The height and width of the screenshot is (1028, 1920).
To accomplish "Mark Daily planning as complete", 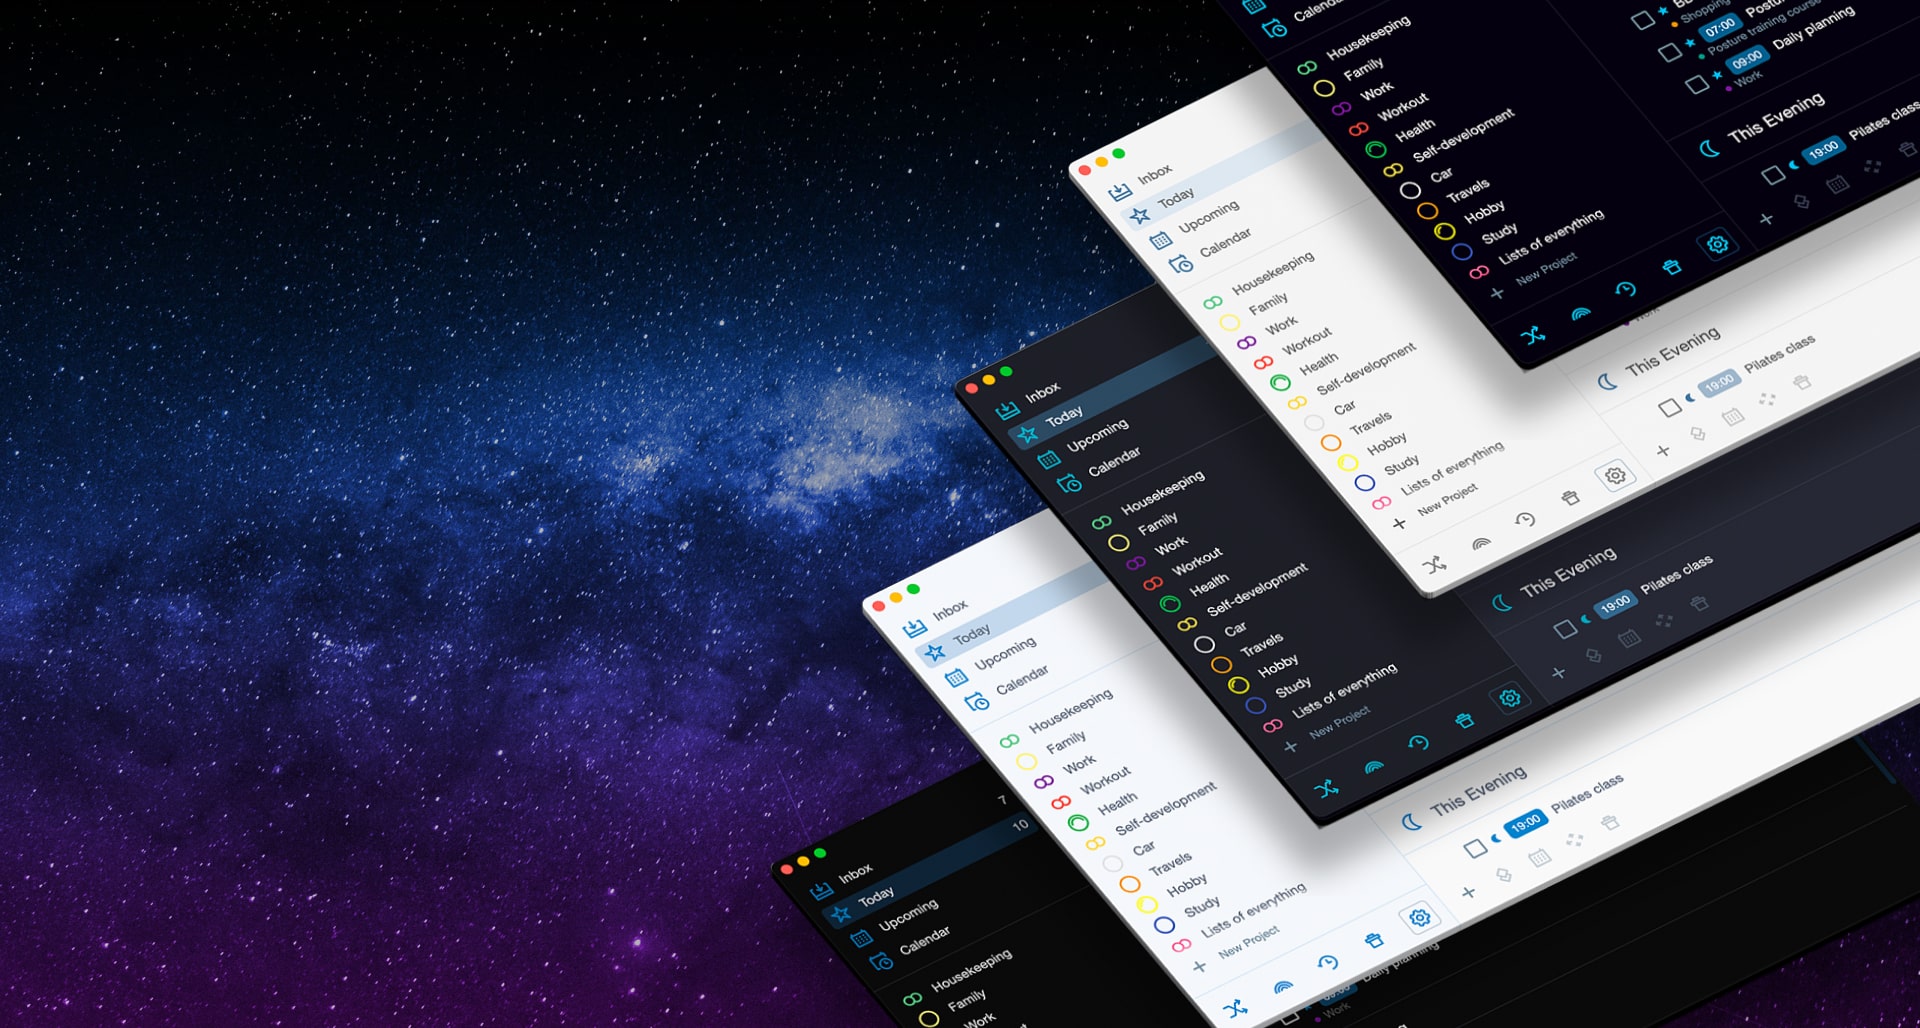I will (x=1698, y=86).
